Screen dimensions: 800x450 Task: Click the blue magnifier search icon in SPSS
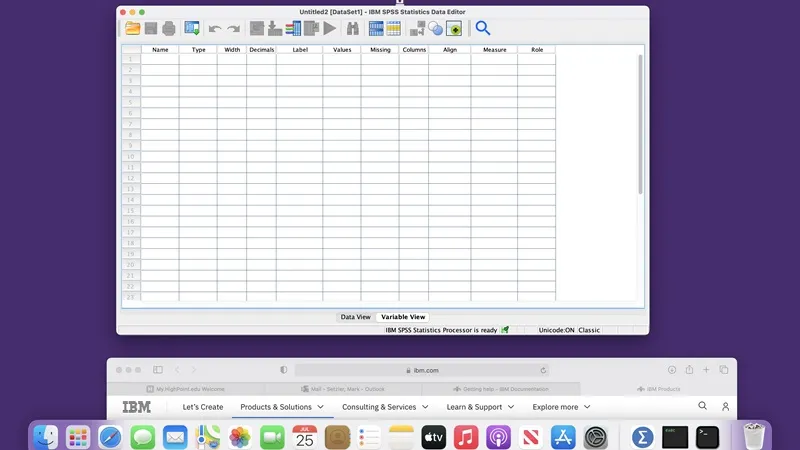point(483,28)
